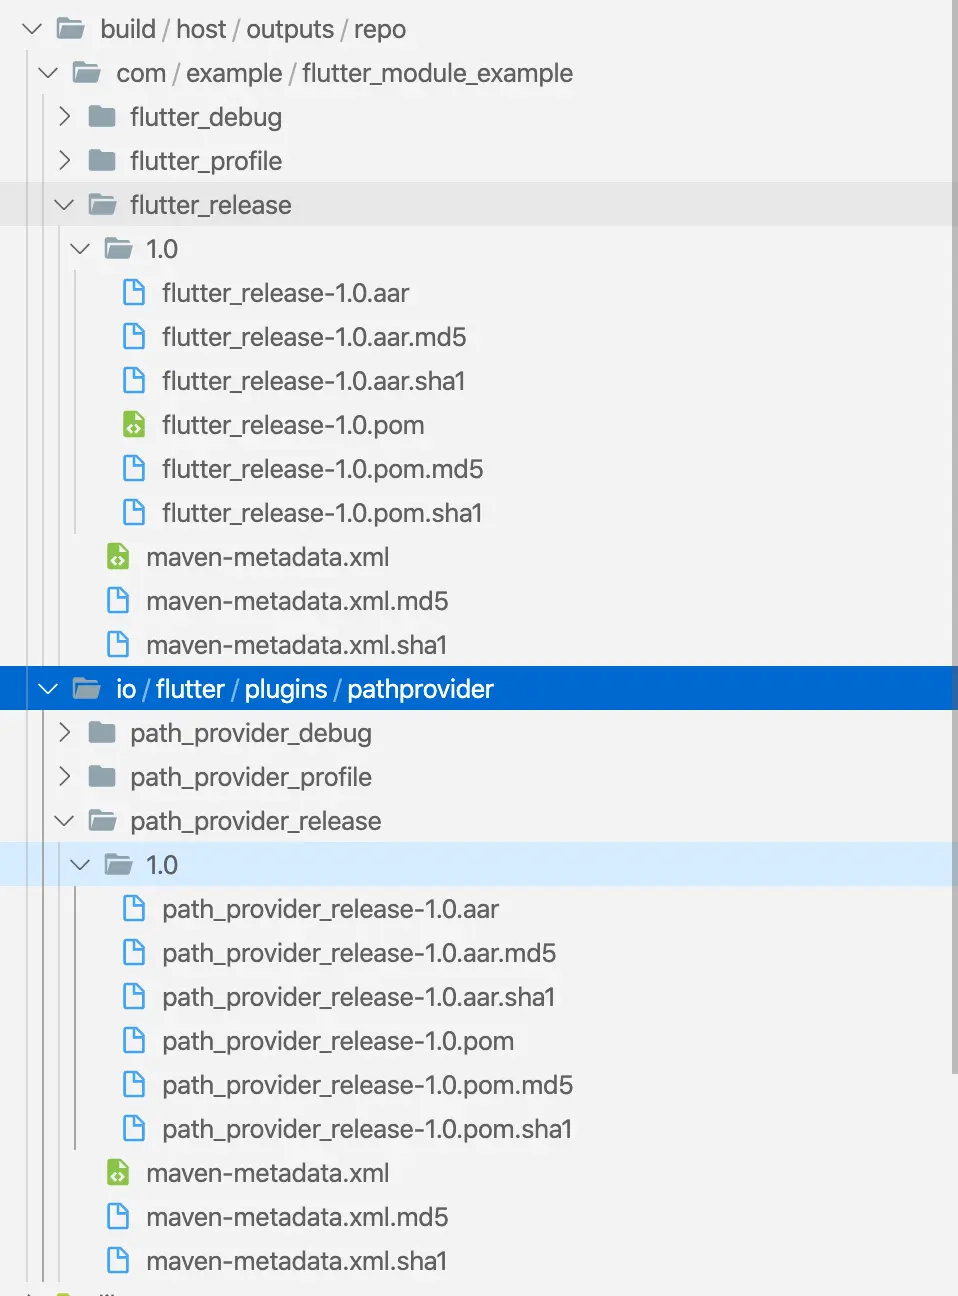Collapse the 1.0 chevron under path_provider_release
This screenshot has height=1296, width=958.
point(81,865)
